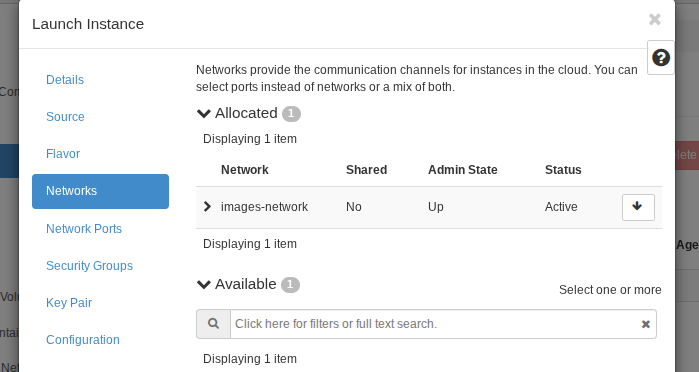The width and height of the screenshot is (699, 372).
Task: Open the Details step
Action: point(65,80)
